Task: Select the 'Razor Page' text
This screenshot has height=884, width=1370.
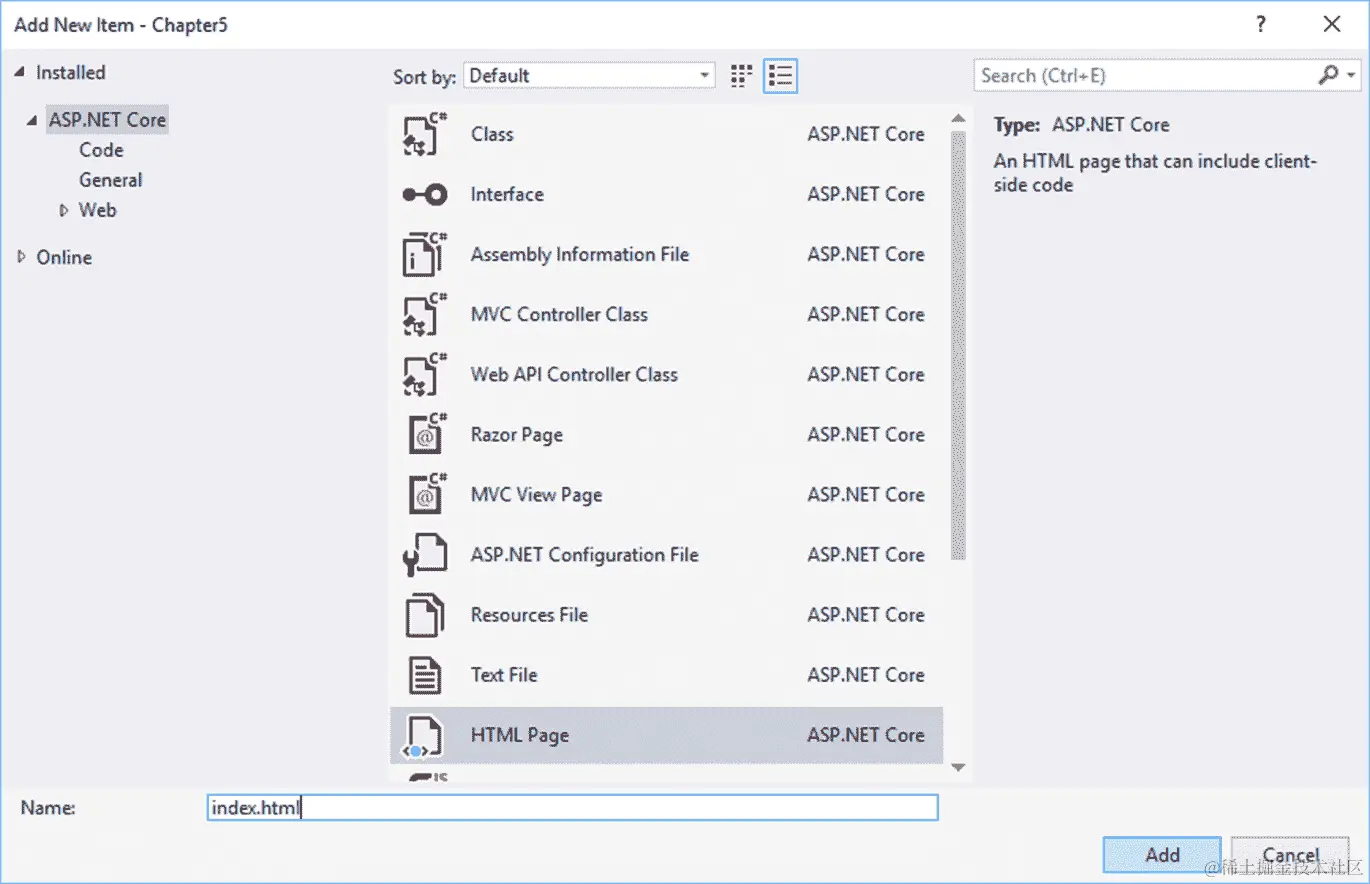Action: tap(517, 435)
